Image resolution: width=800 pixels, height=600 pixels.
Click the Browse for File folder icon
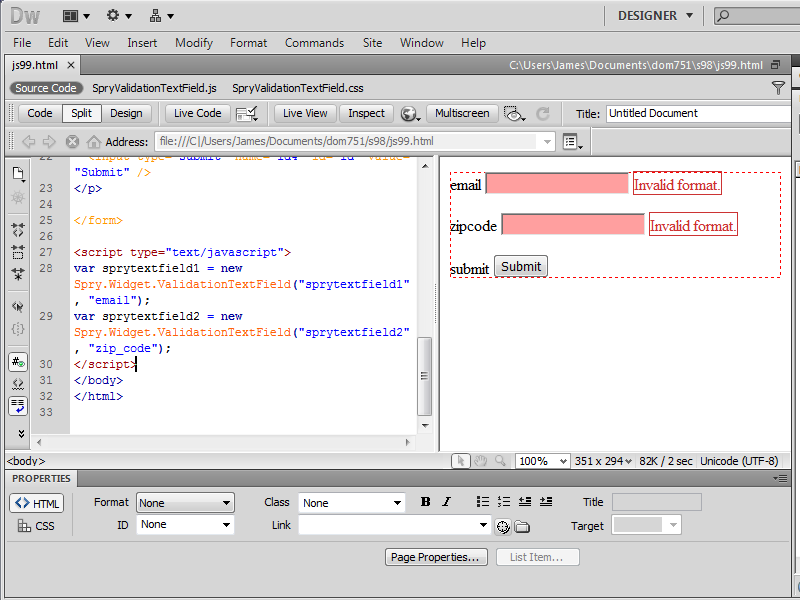click(522, 526)
